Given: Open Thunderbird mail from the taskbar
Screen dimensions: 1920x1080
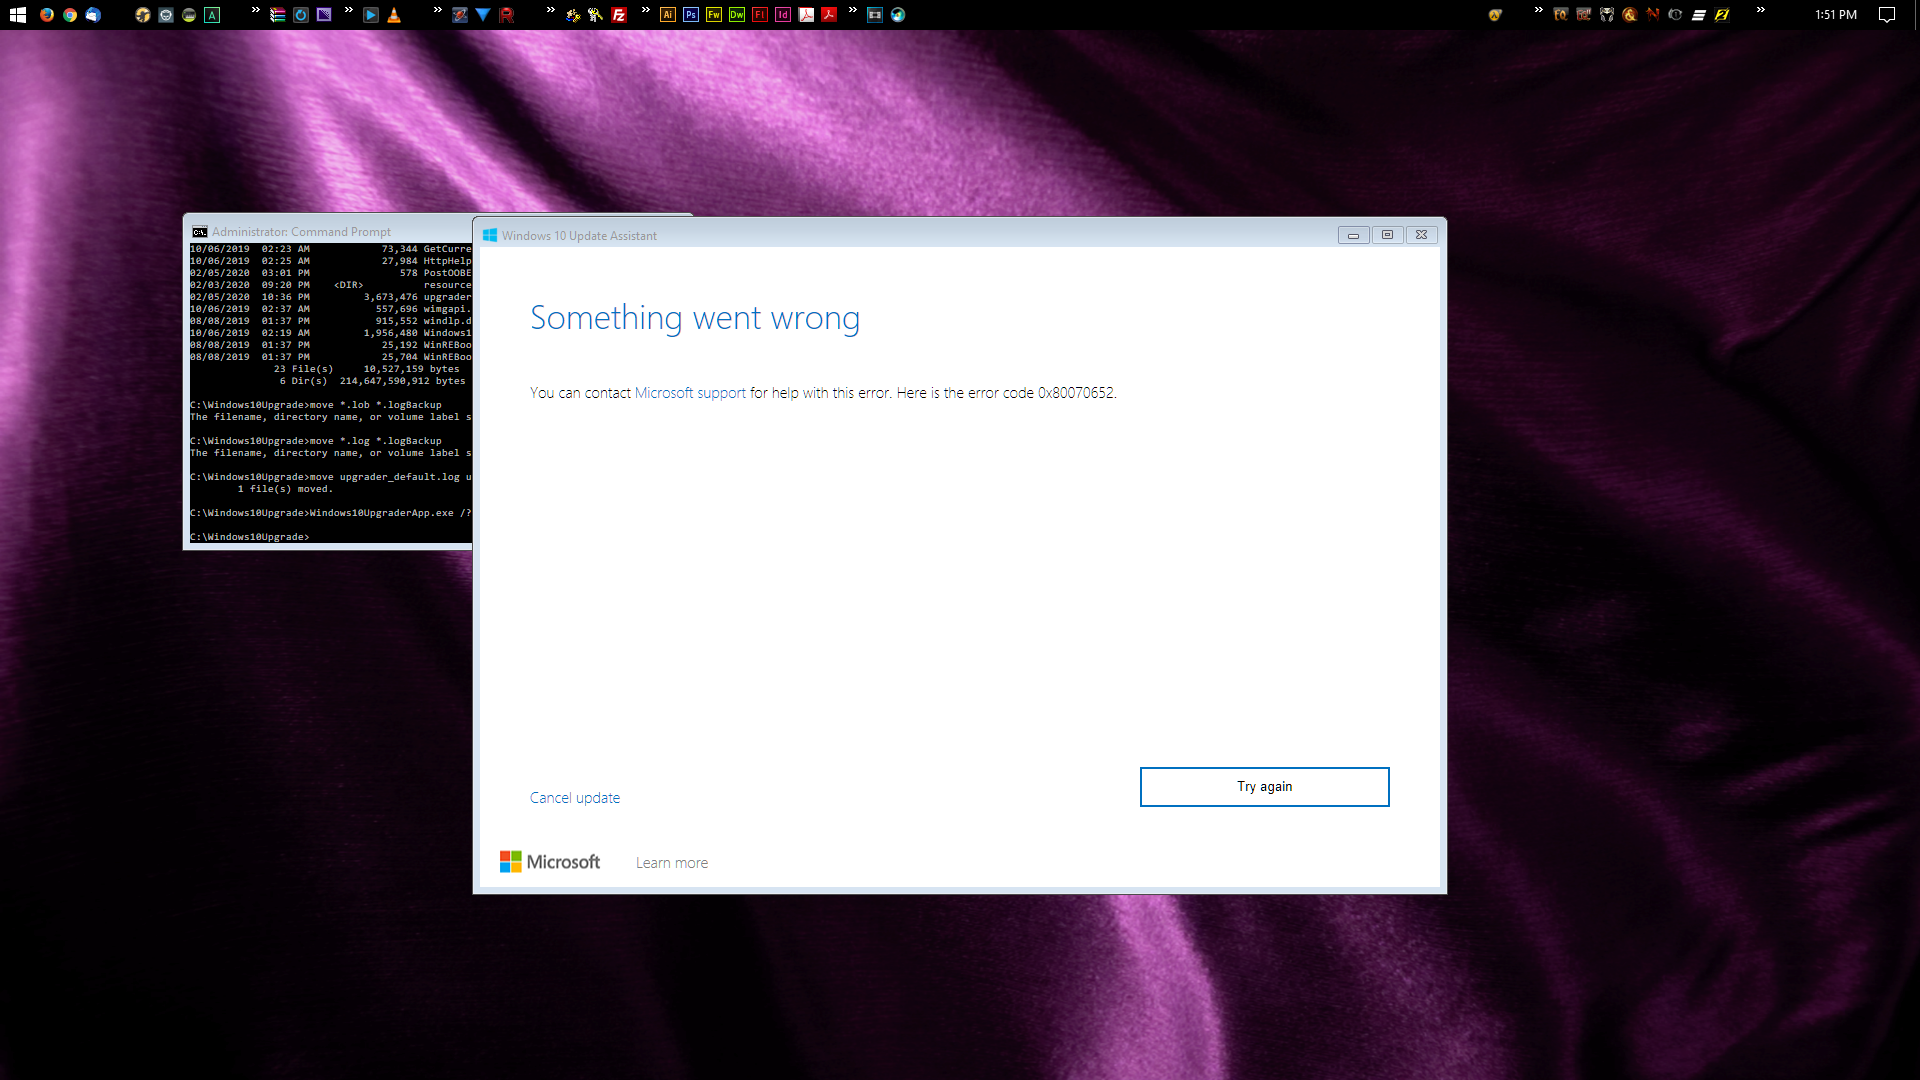Looking at the screenshot, I should (x=93, y=15).
